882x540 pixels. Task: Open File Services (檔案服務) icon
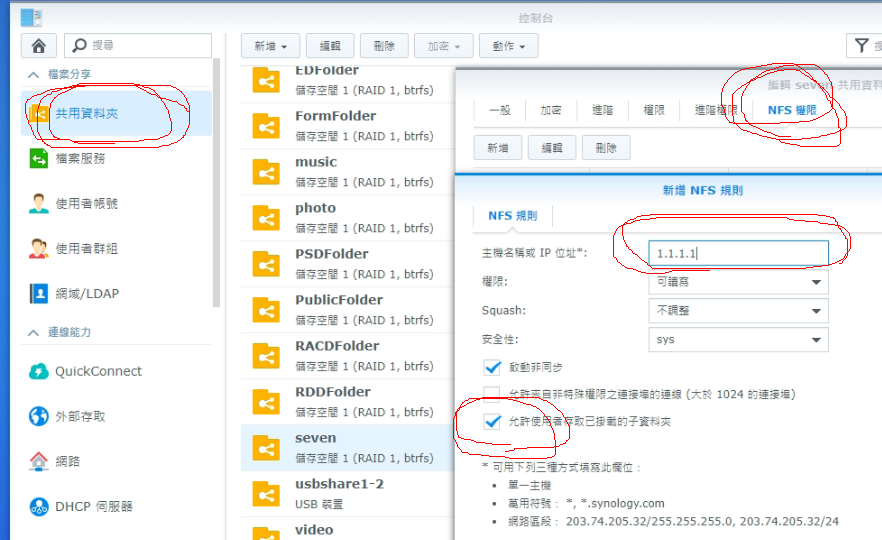[x=39, y=159]
